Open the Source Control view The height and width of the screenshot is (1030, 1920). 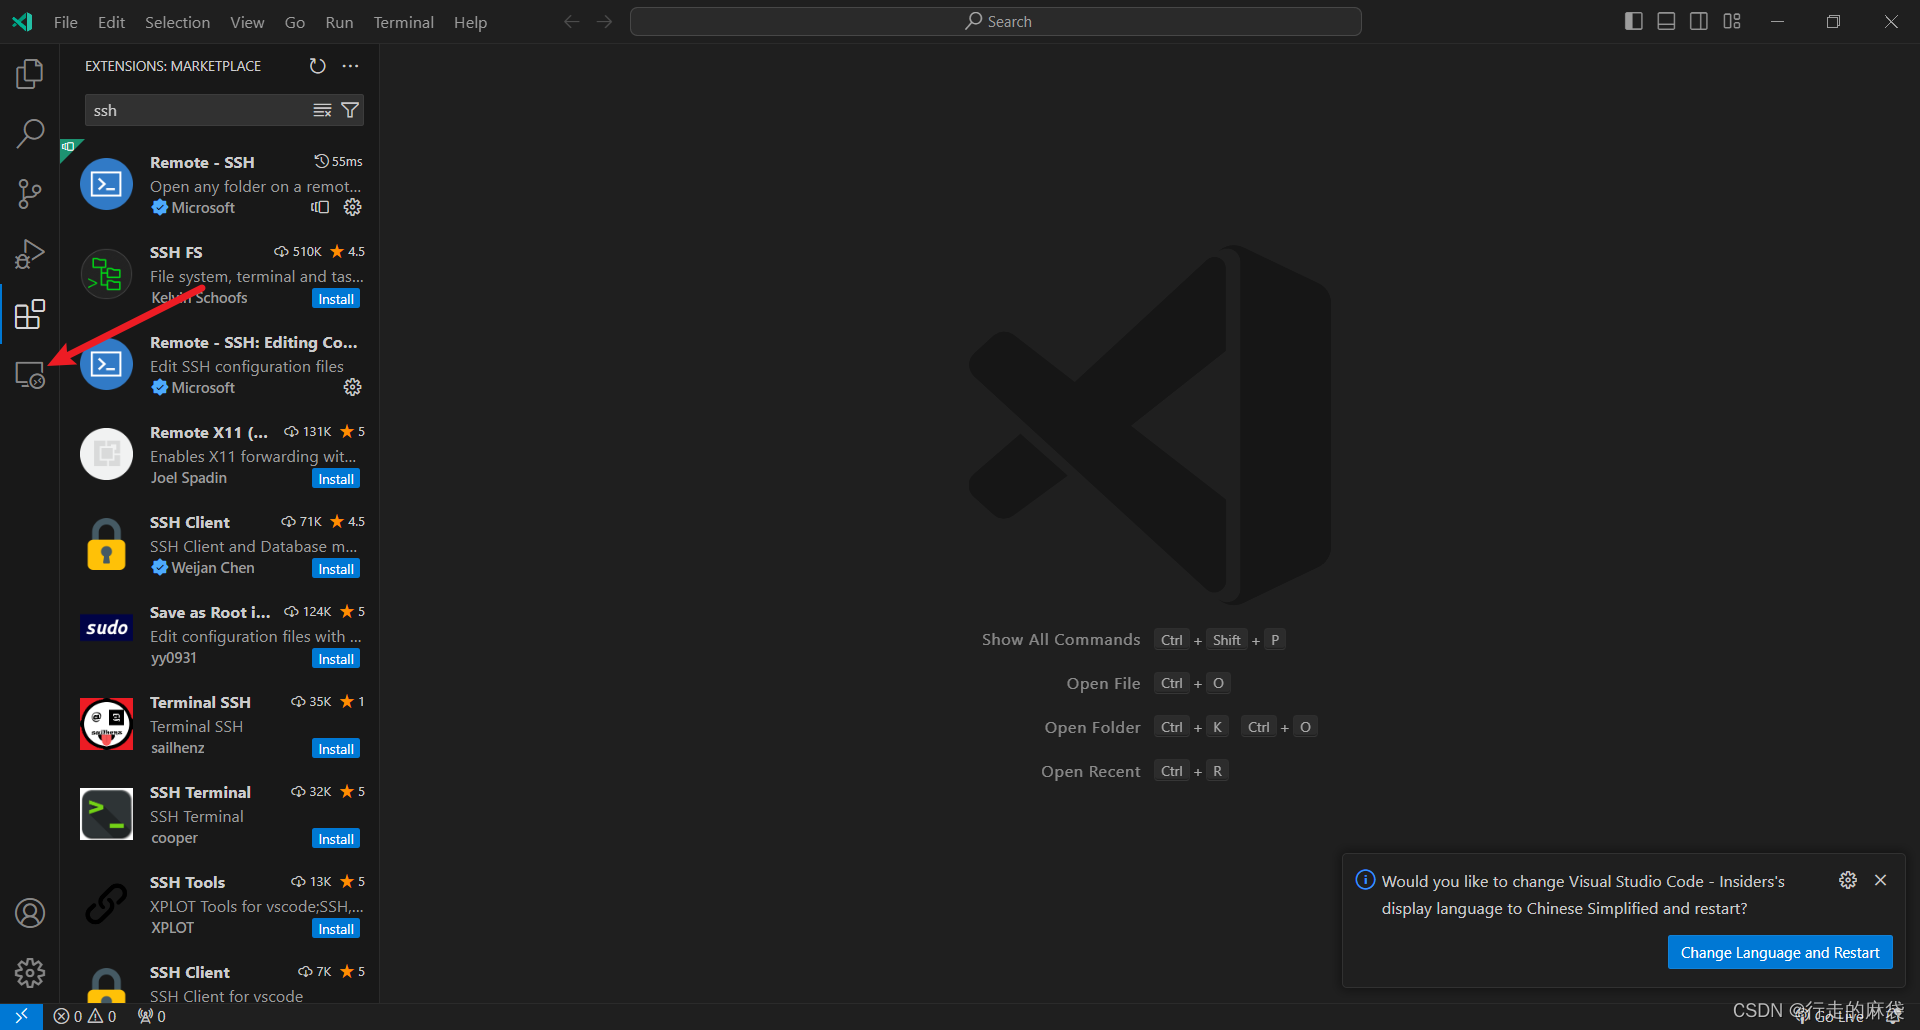[x=30, y=194]
